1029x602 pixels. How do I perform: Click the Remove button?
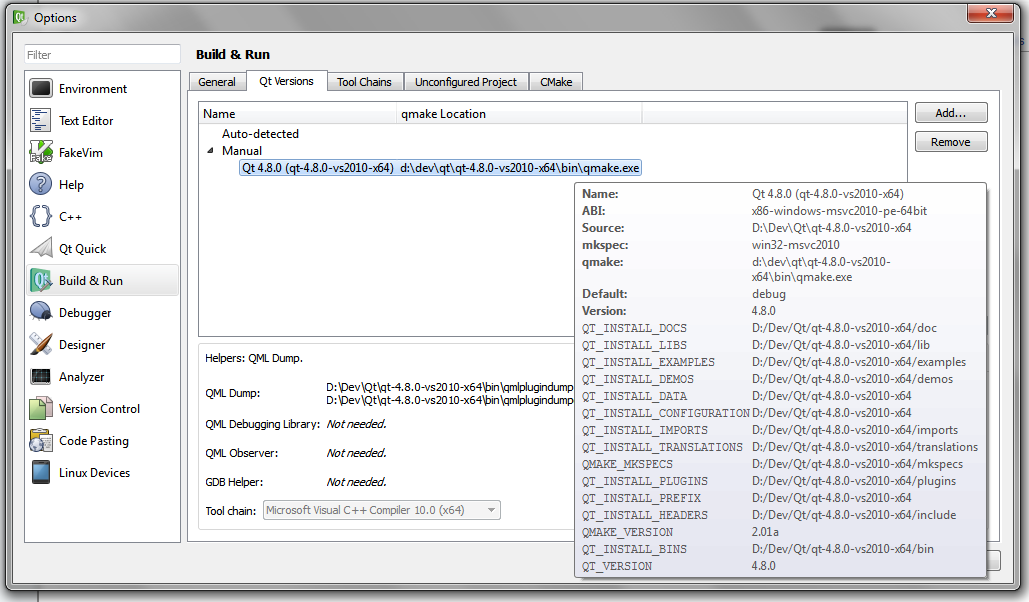pos(950,142)
